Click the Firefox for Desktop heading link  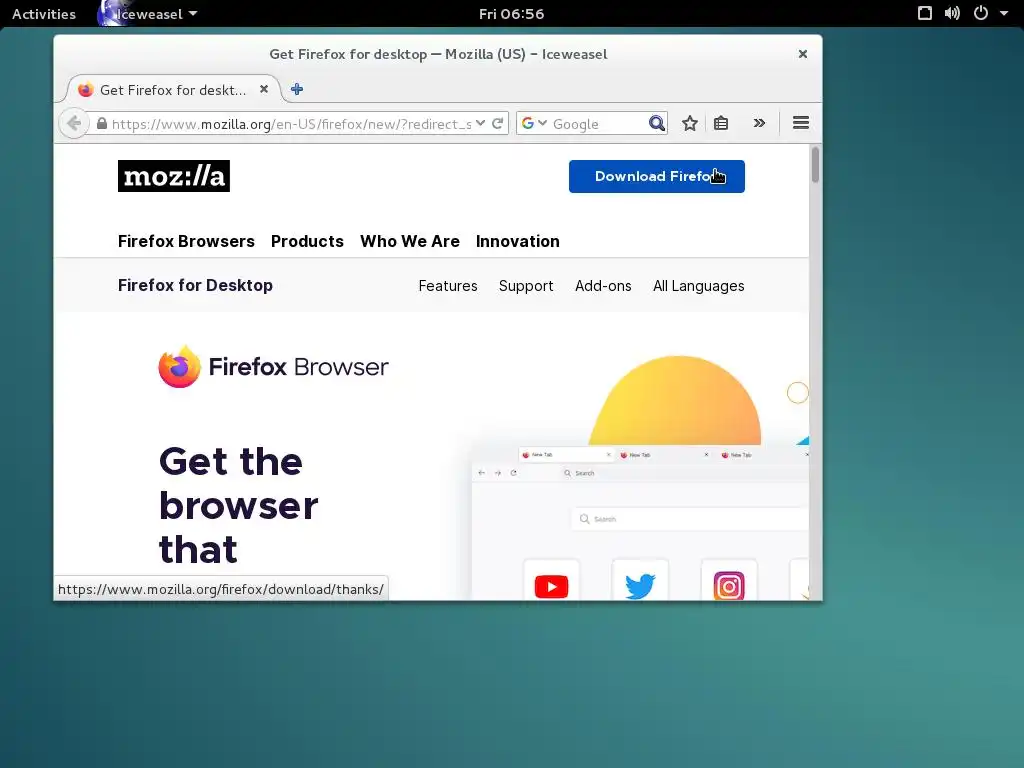click(195, 285)
